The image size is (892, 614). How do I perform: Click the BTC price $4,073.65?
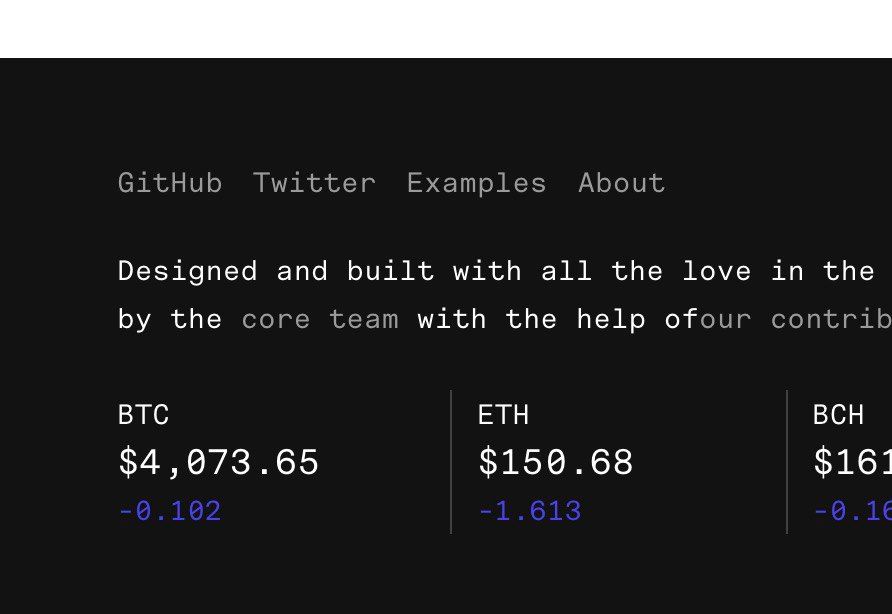click(x=218, y=462)
